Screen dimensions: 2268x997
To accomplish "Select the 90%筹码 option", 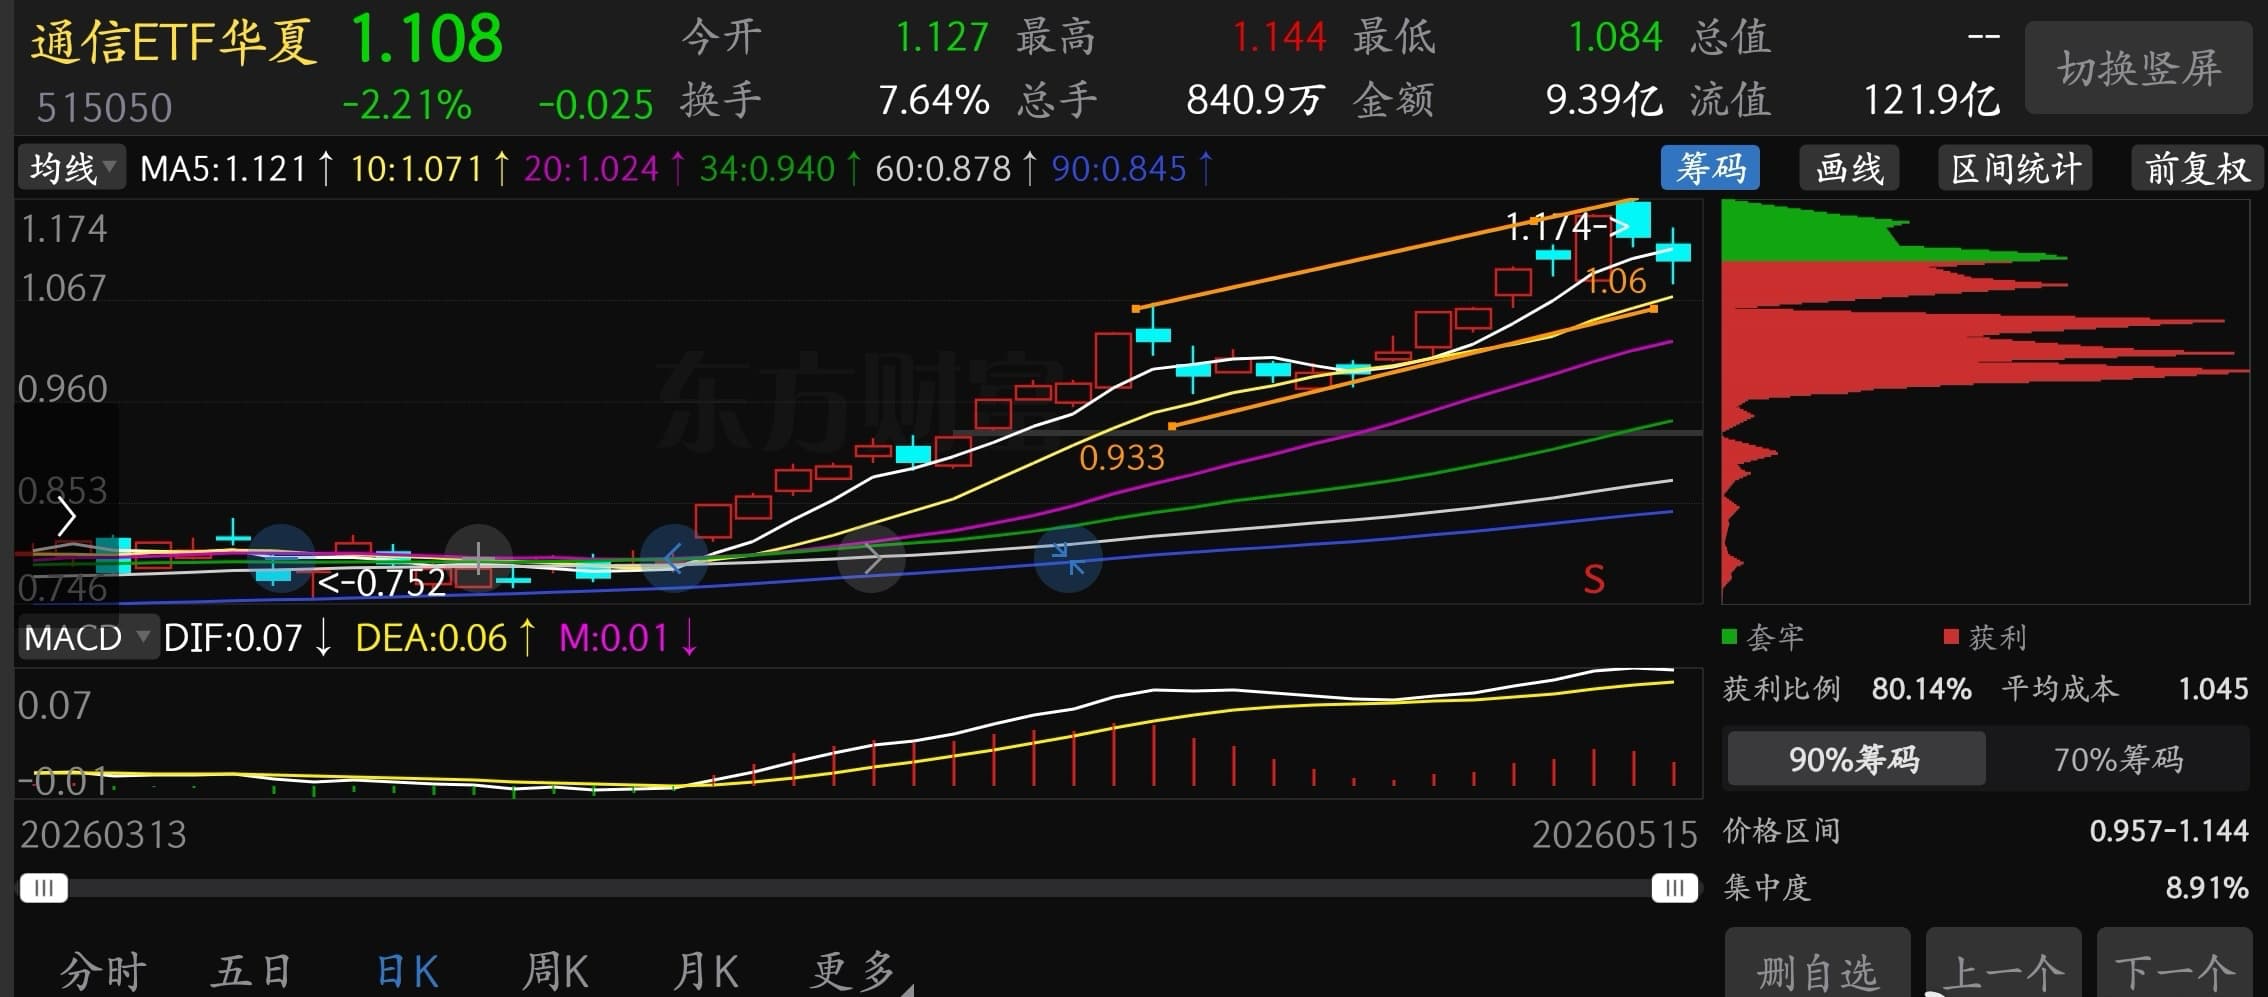I will 1855,759.
